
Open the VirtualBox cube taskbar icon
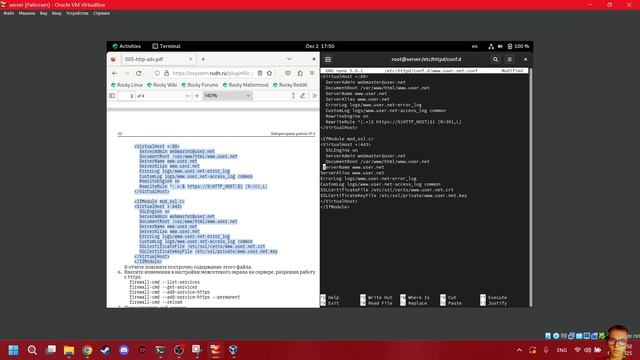(x=233, y=350)
